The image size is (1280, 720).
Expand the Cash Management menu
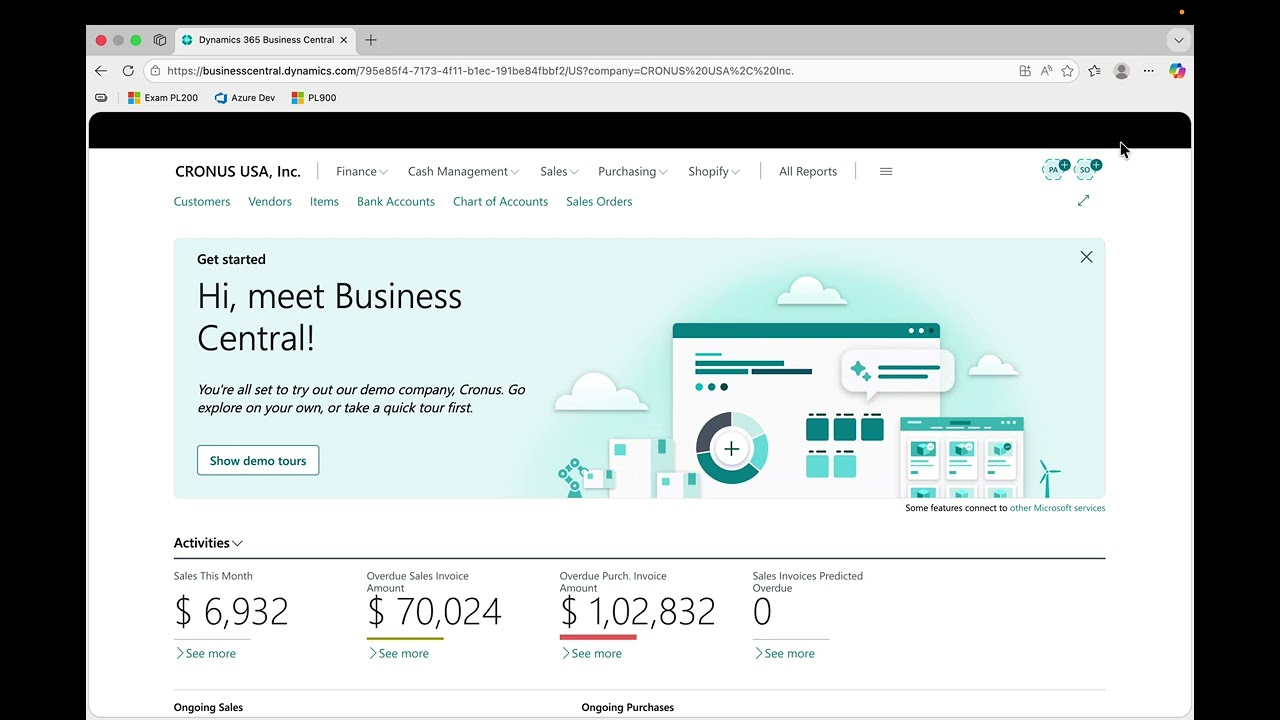coord(464,171)
